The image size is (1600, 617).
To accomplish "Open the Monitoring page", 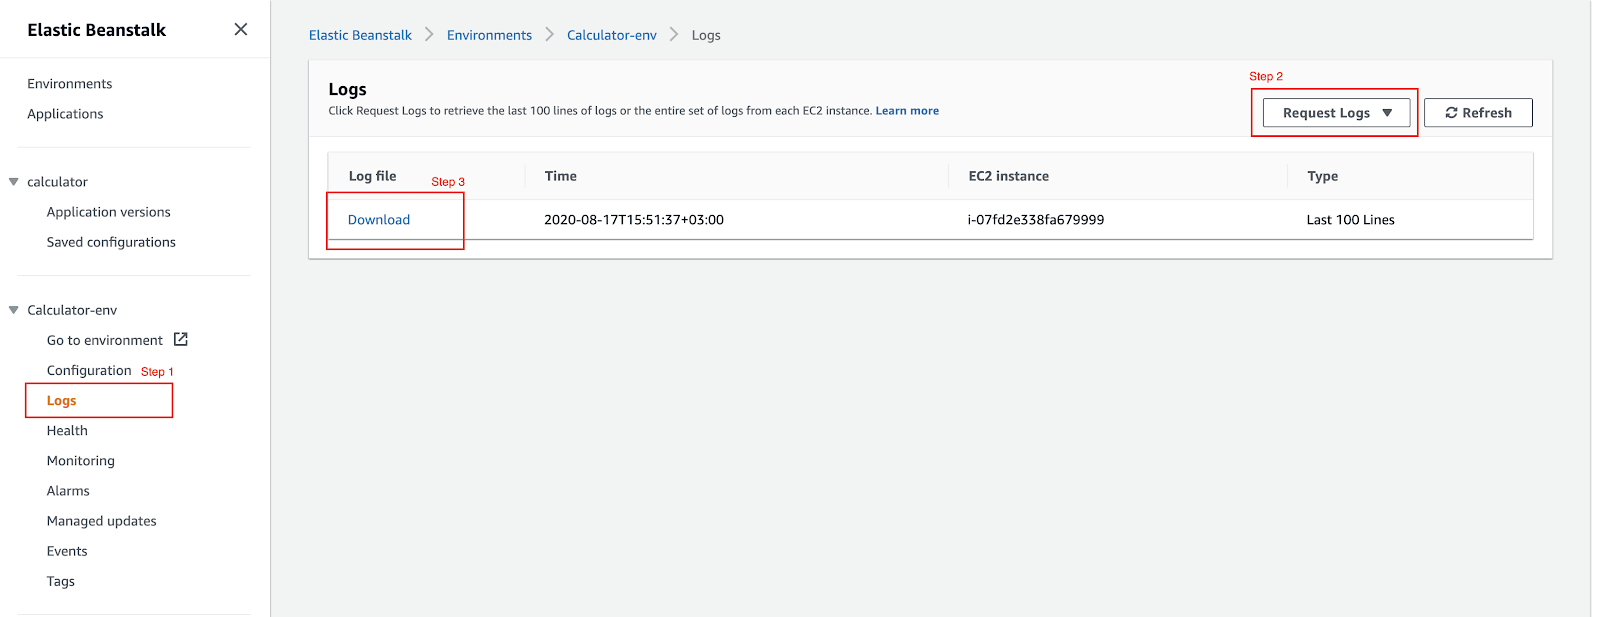I will point(81,461).
